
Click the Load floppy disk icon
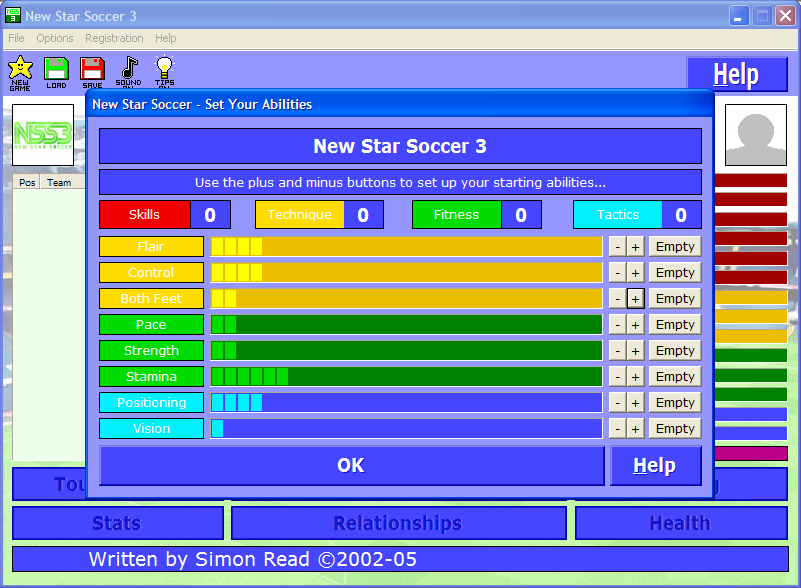(56, 72)
